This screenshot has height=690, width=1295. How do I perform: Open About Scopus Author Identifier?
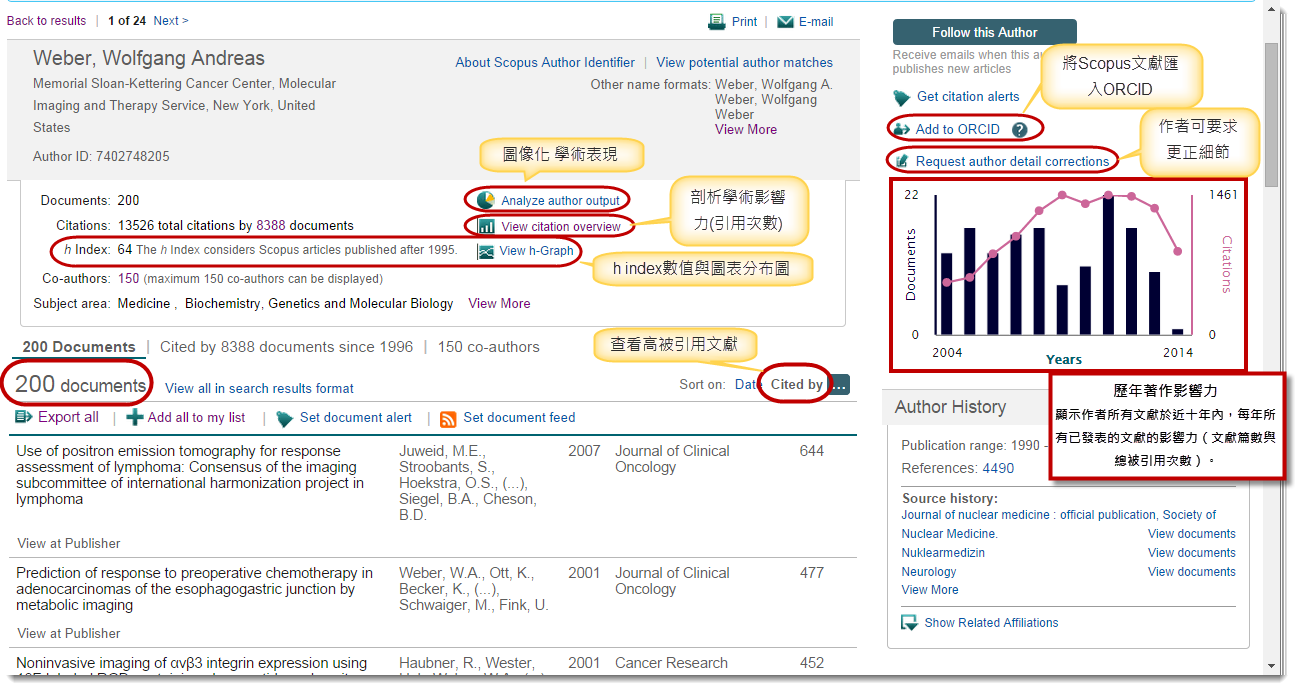(x=545, y=62)
